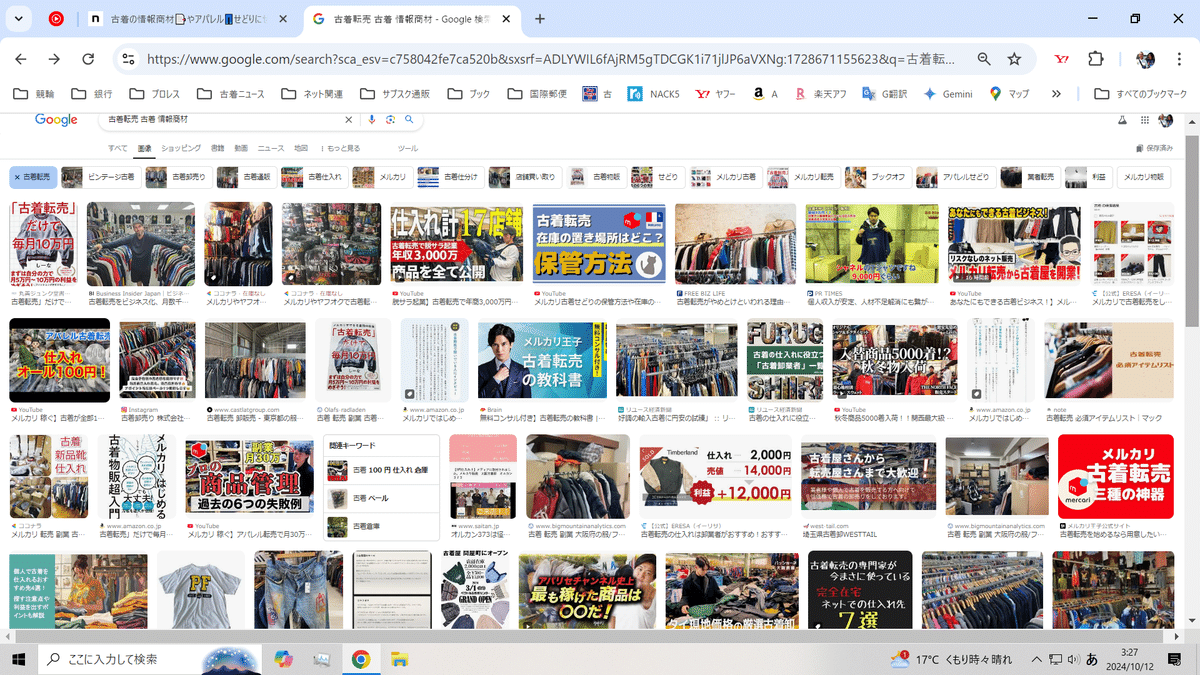
Task: Open the 保存済み saved items link
Action: click(x=1153, y=148)
